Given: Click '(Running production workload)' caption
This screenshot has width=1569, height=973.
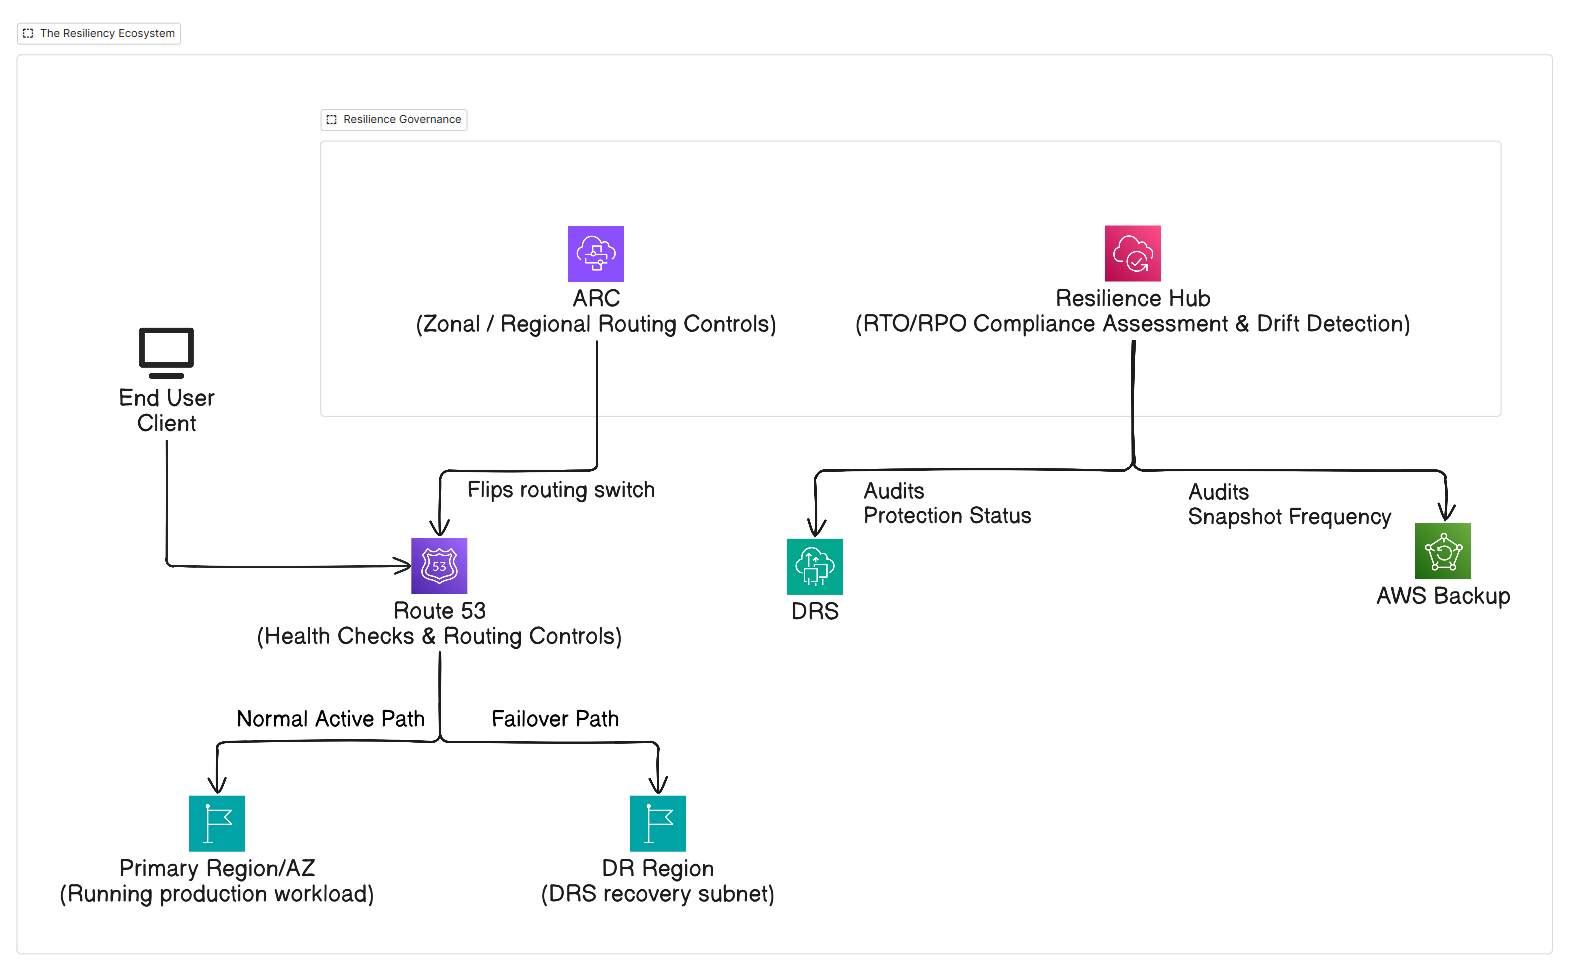Looking at the screenshot, I should 217,894.
